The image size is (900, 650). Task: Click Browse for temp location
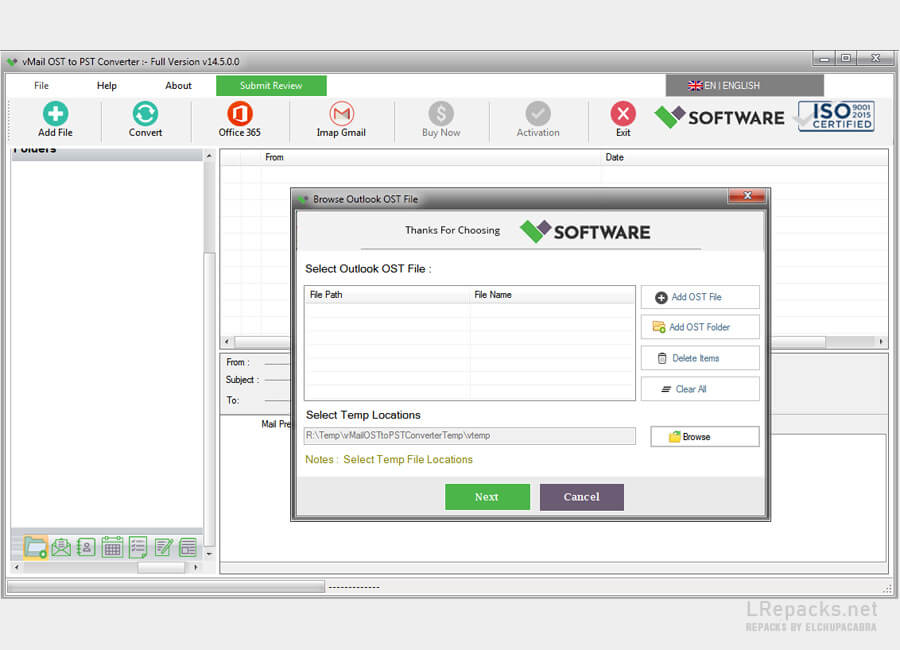704,436
